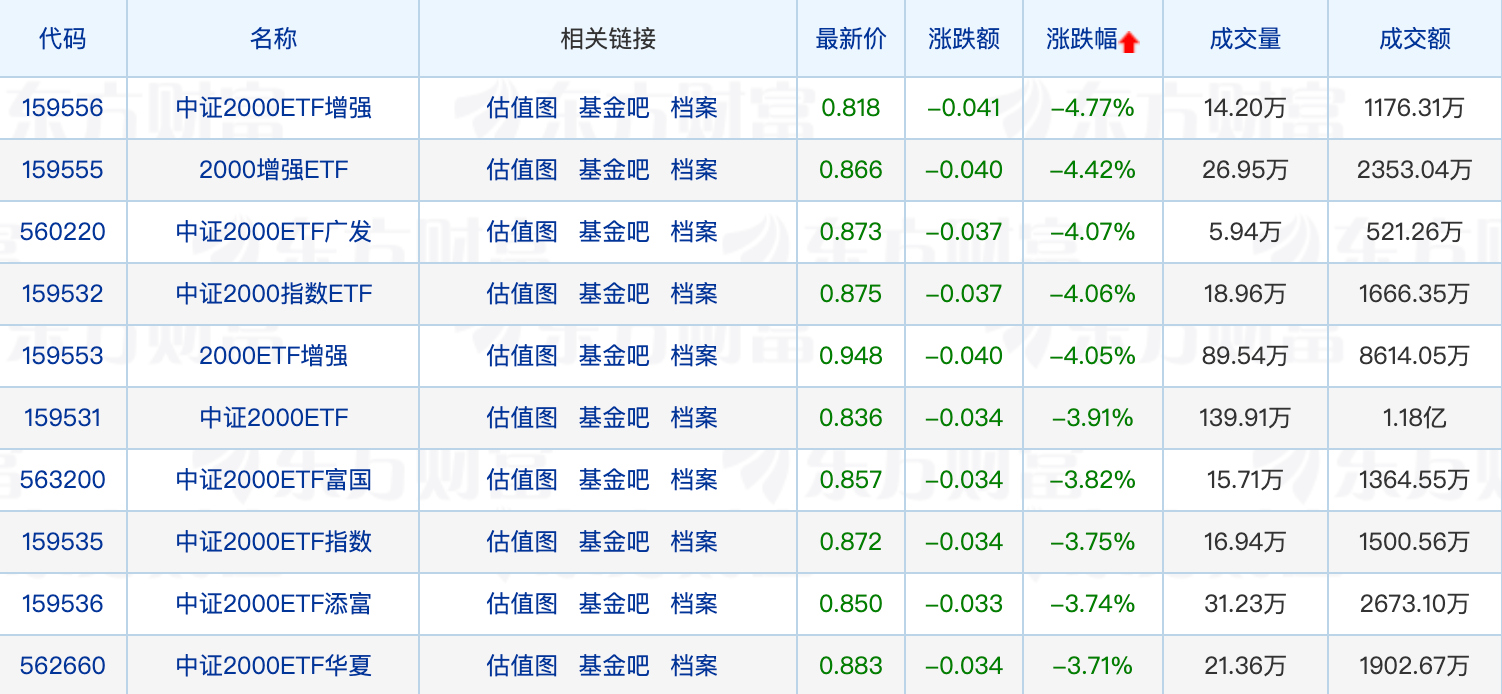Open fund code 159556 link
The width and height of the screenshot is (1502, 694).
(63, 107)
